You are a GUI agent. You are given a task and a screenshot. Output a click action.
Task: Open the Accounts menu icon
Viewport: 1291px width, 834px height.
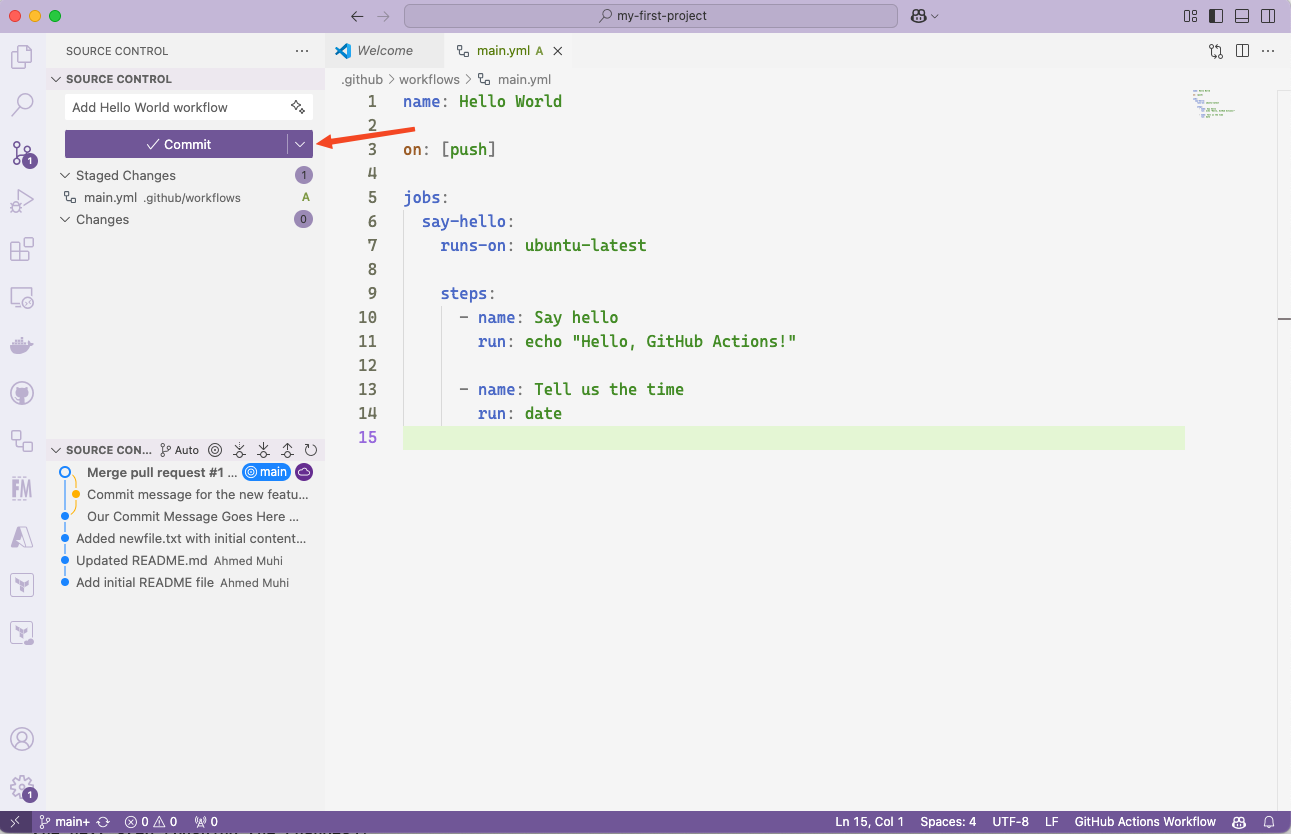coord(22,739)
